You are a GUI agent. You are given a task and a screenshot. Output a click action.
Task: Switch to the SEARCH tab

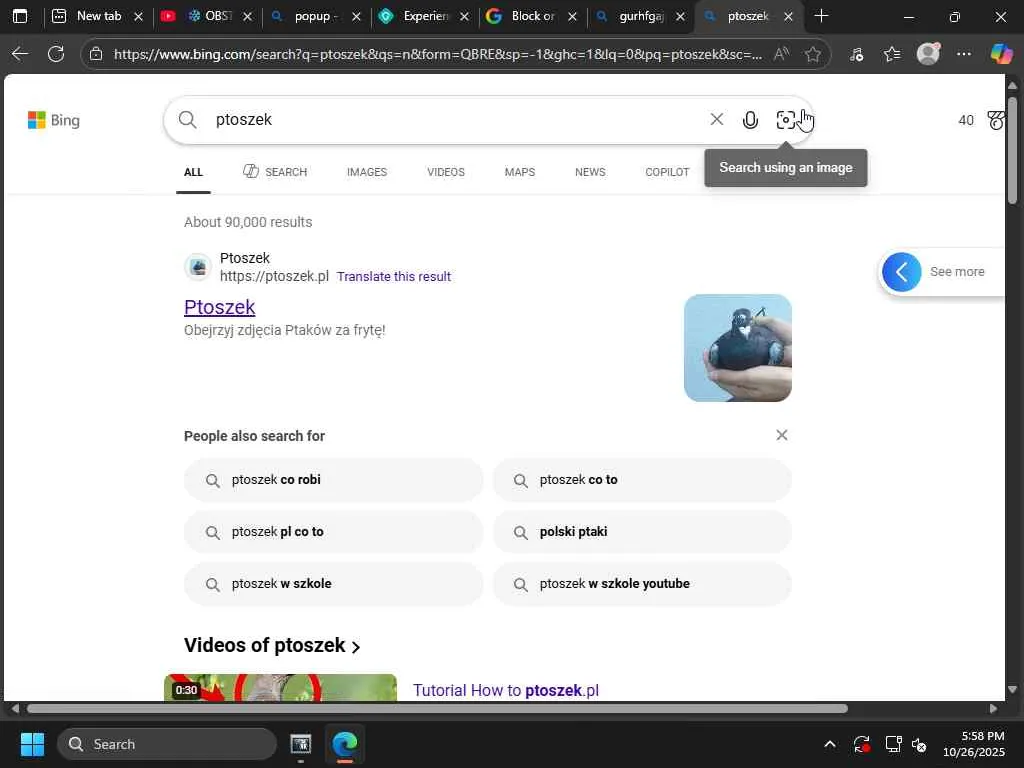click(x=275, y=172)
